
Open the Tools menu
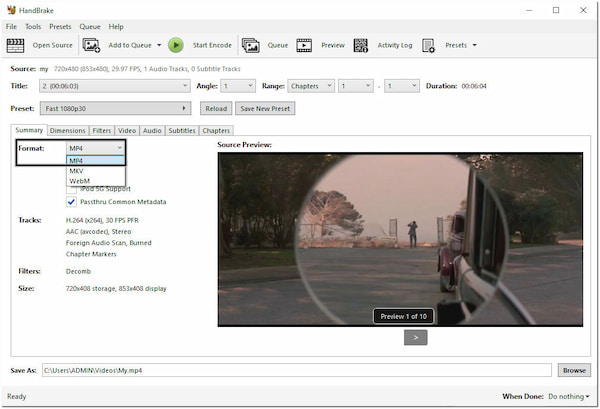[x=33, y=27]
